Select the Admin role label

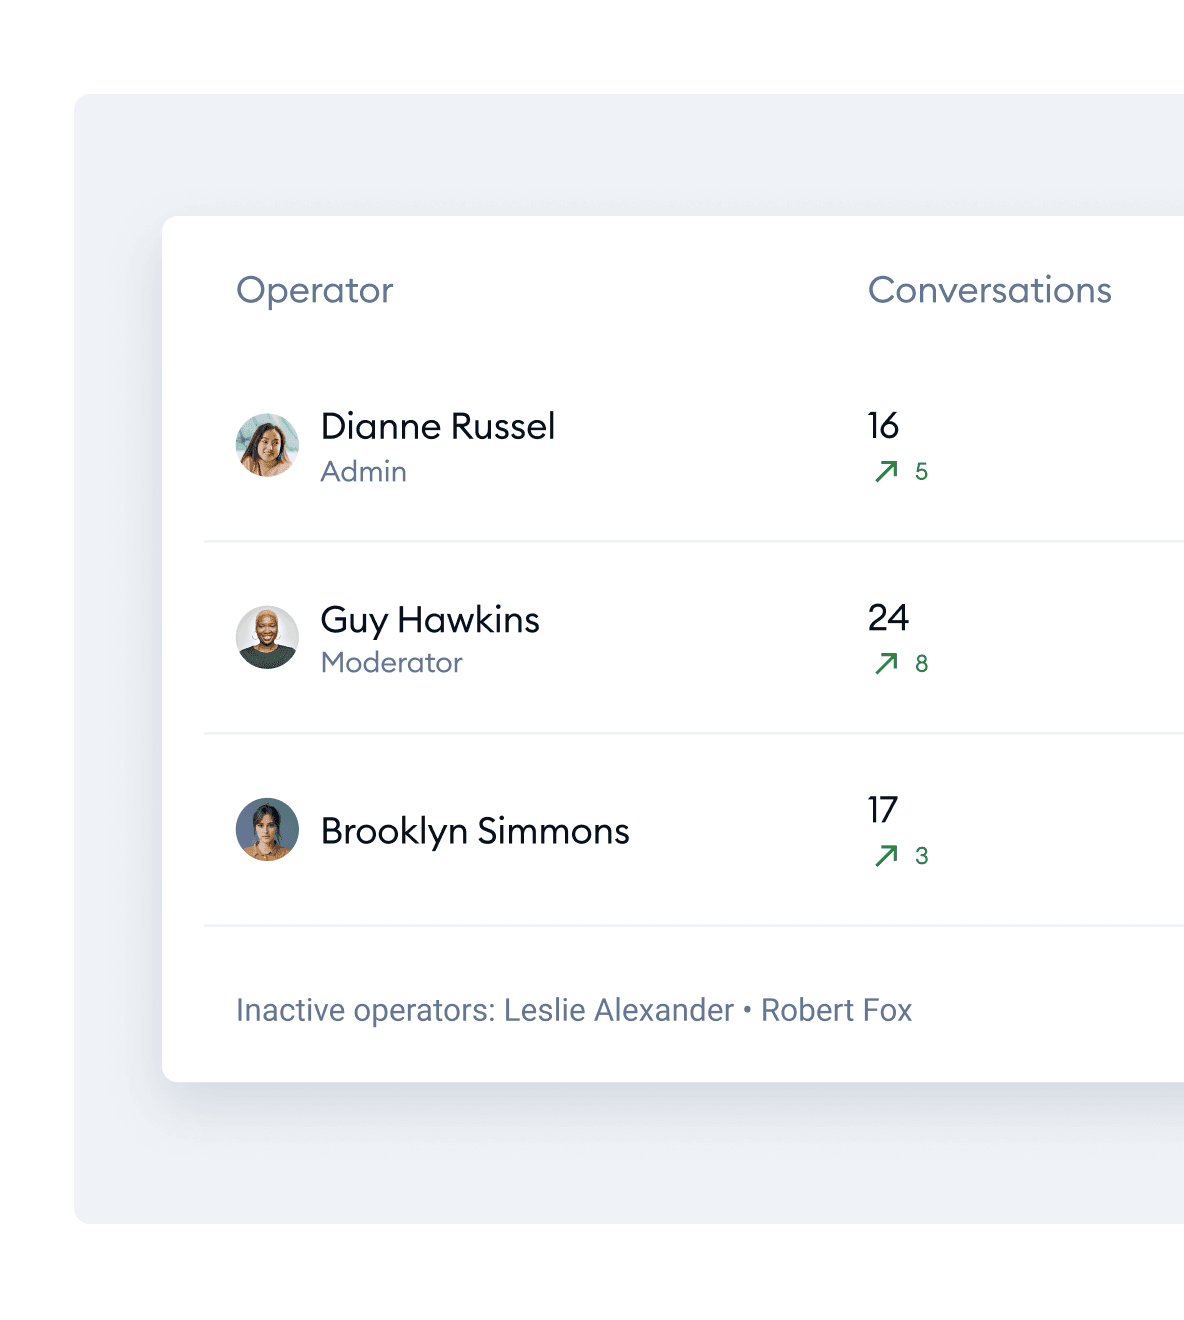(364, 471)
